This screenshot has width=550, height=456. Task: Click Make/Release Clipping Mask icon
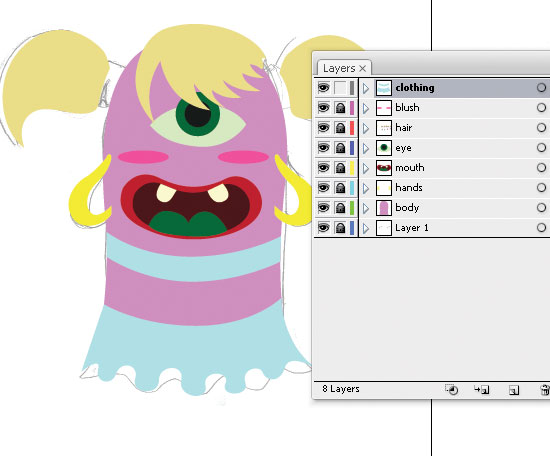451,389
